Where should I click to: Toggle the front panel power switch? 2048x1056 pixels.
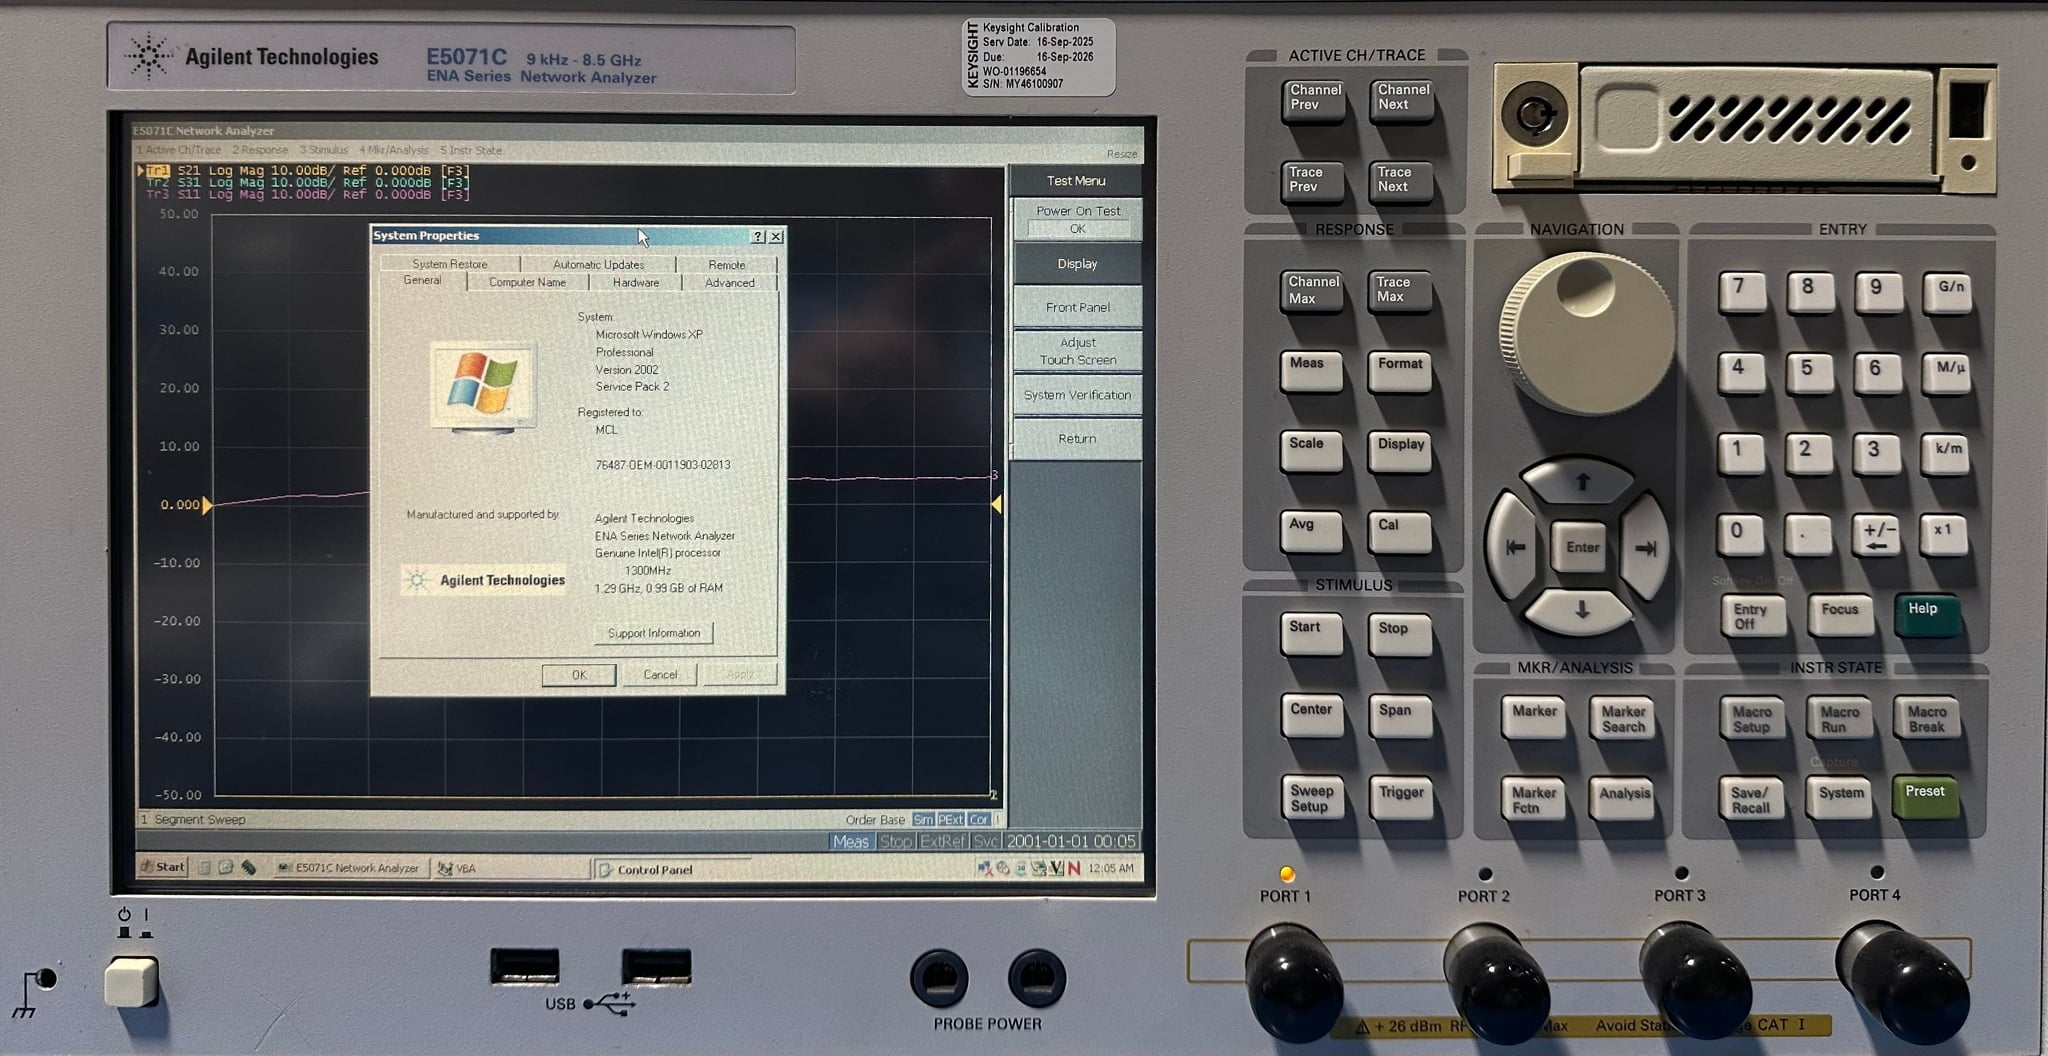pyautogui.click(x=132, y=981)
